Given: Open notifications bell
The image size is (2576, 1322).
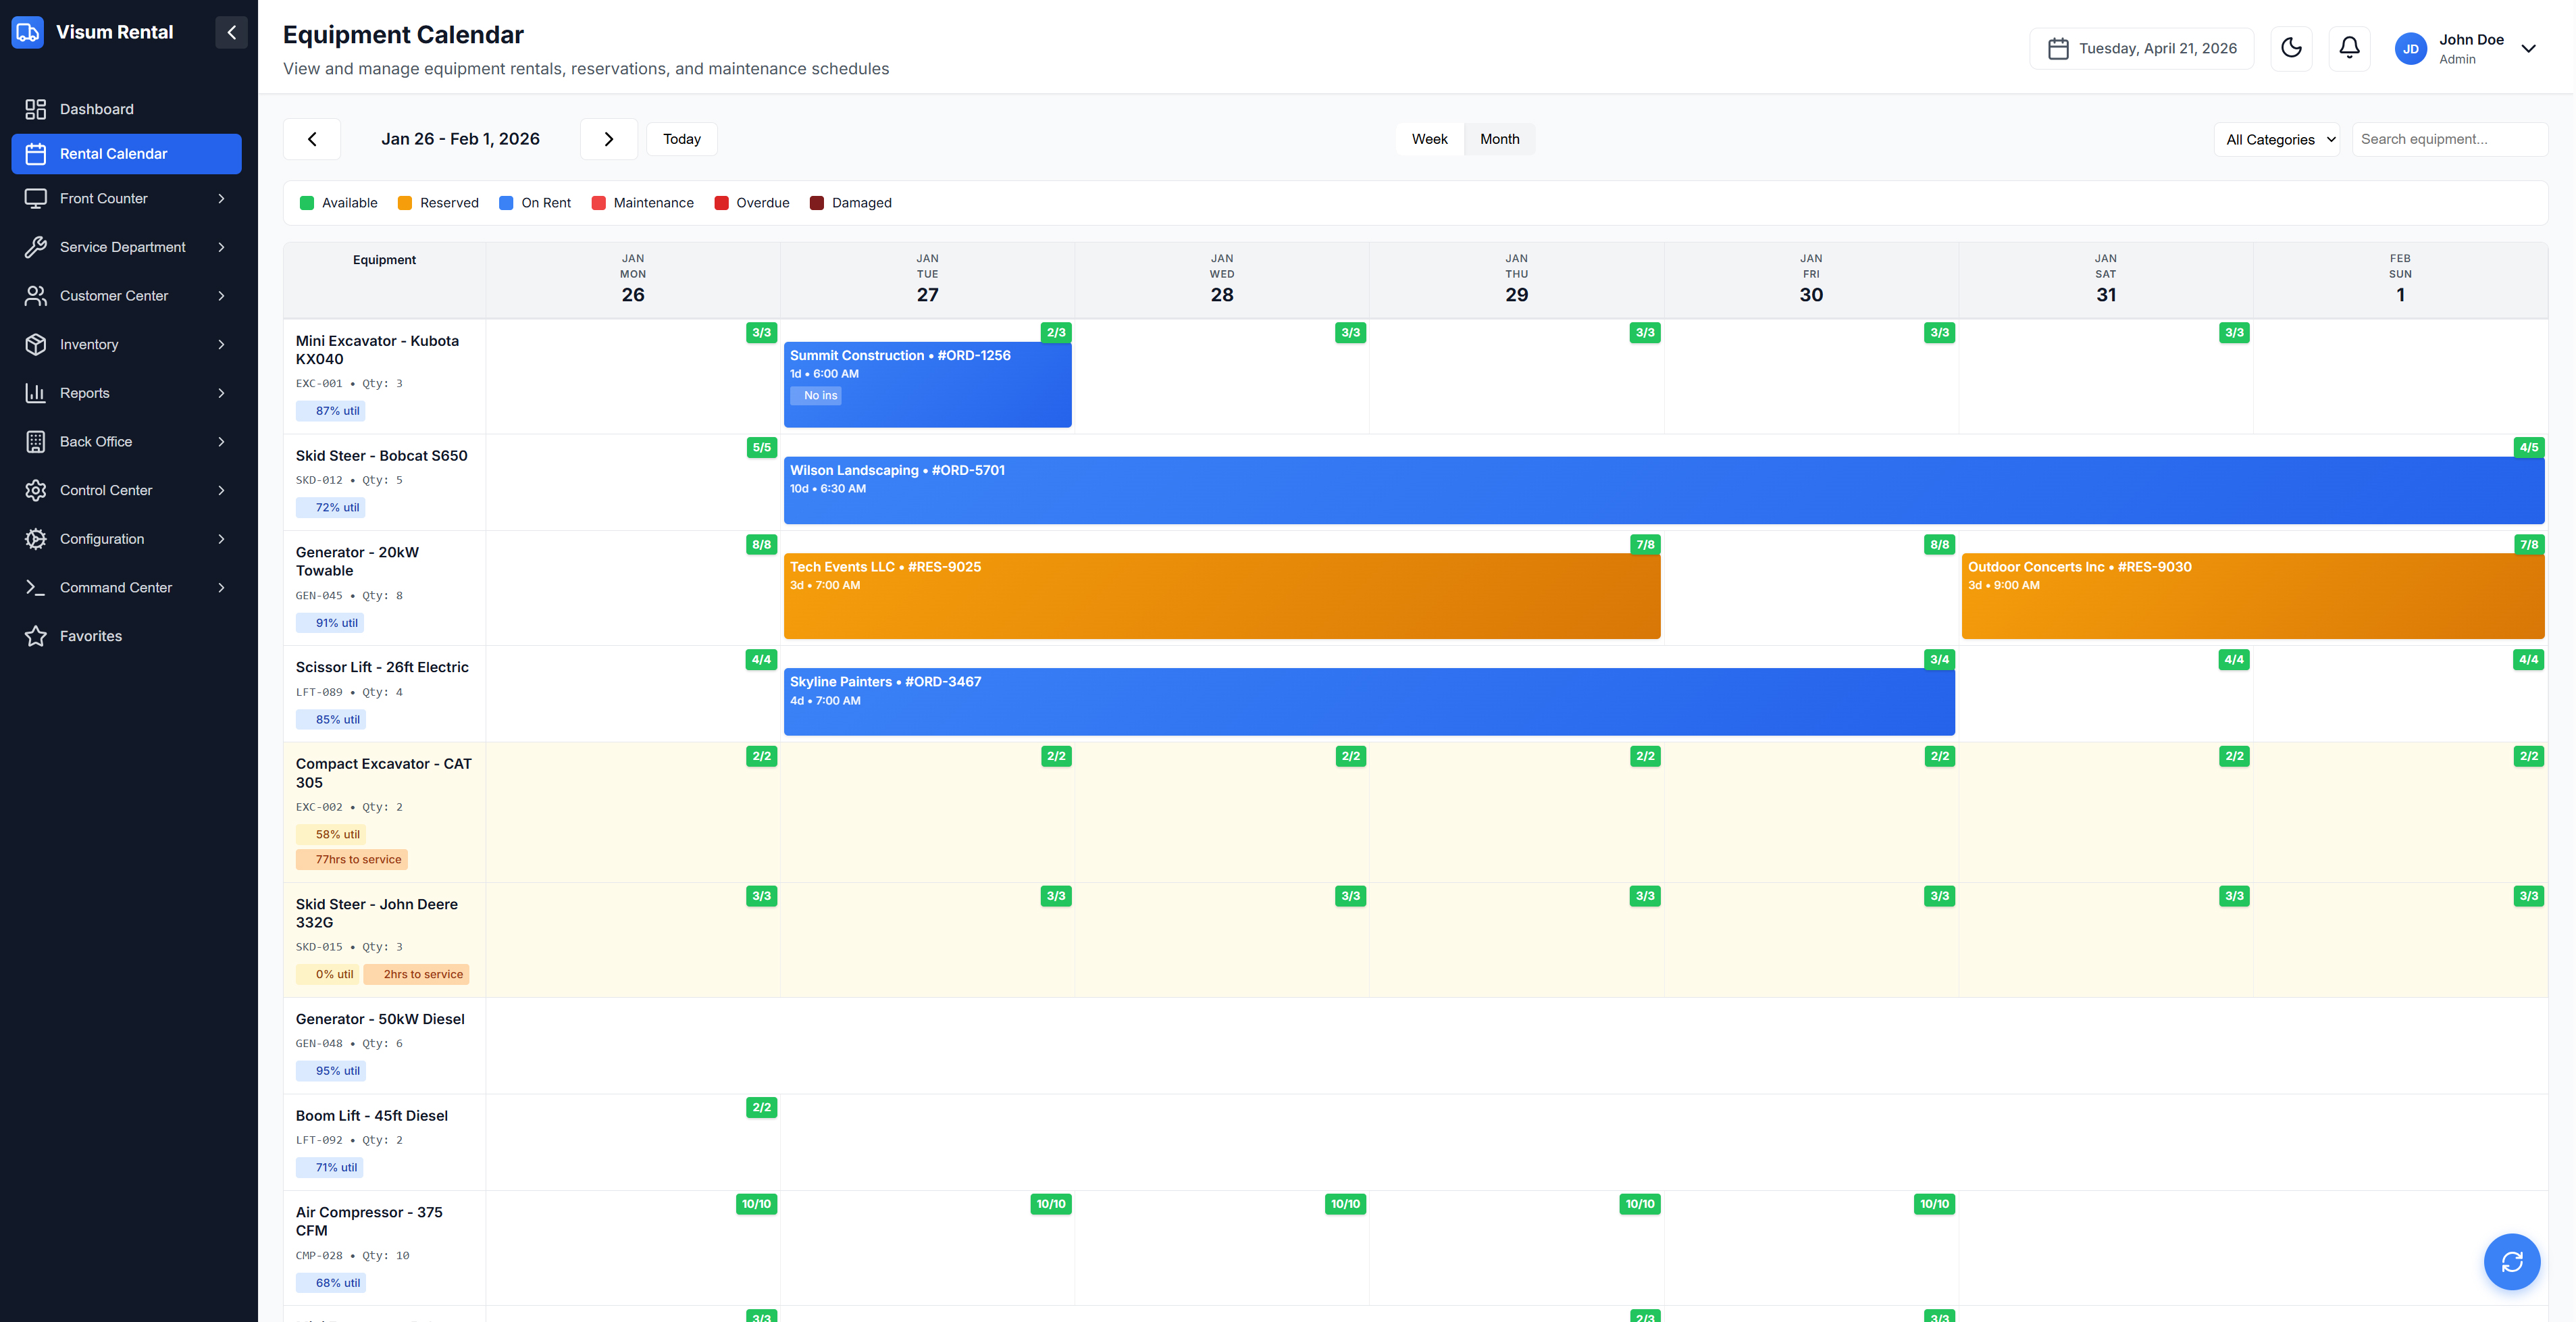Looking at the screenshot, I should coord(2349,48).
